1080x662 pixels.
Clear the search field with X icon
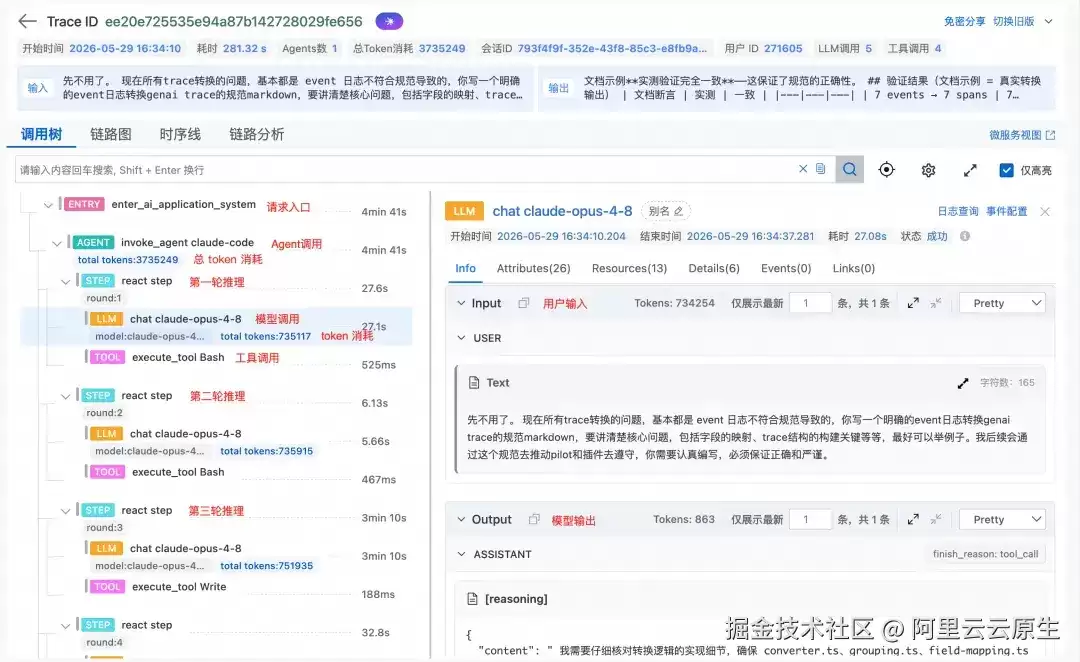803,169
